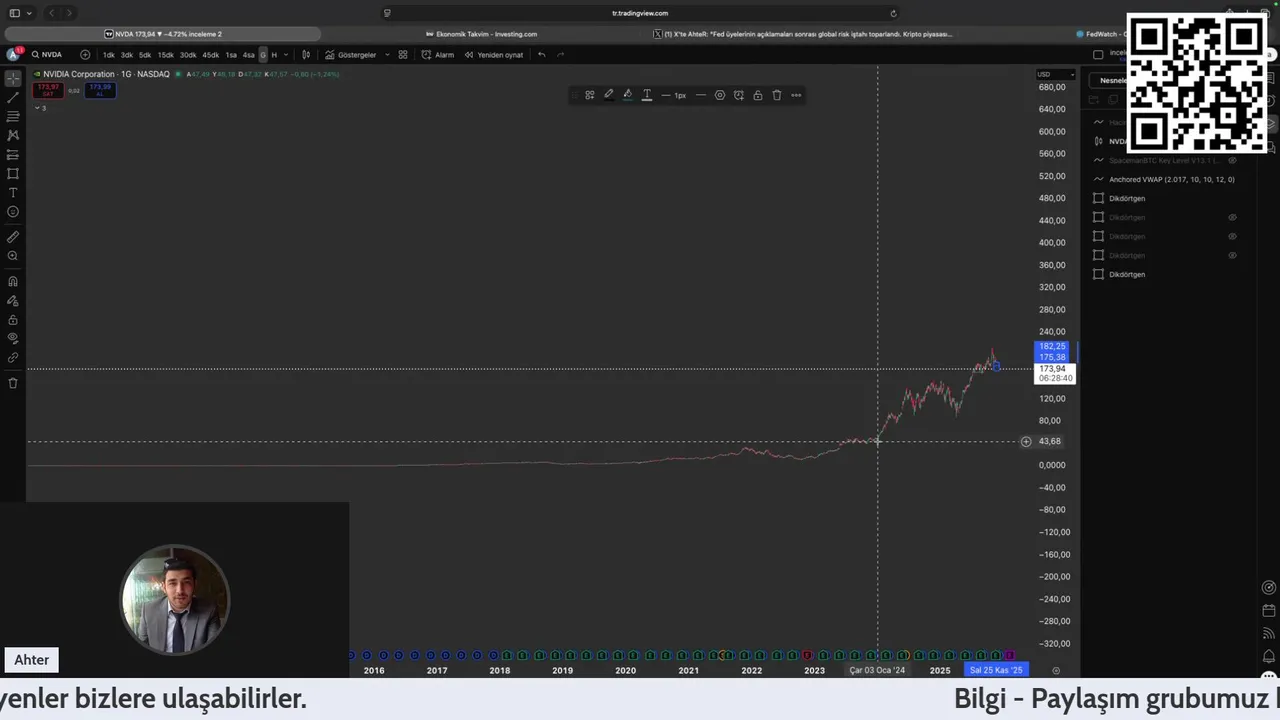1280x720 pixels.
Task: Open the indicator templates grid icon
Action: click(403, 55)
